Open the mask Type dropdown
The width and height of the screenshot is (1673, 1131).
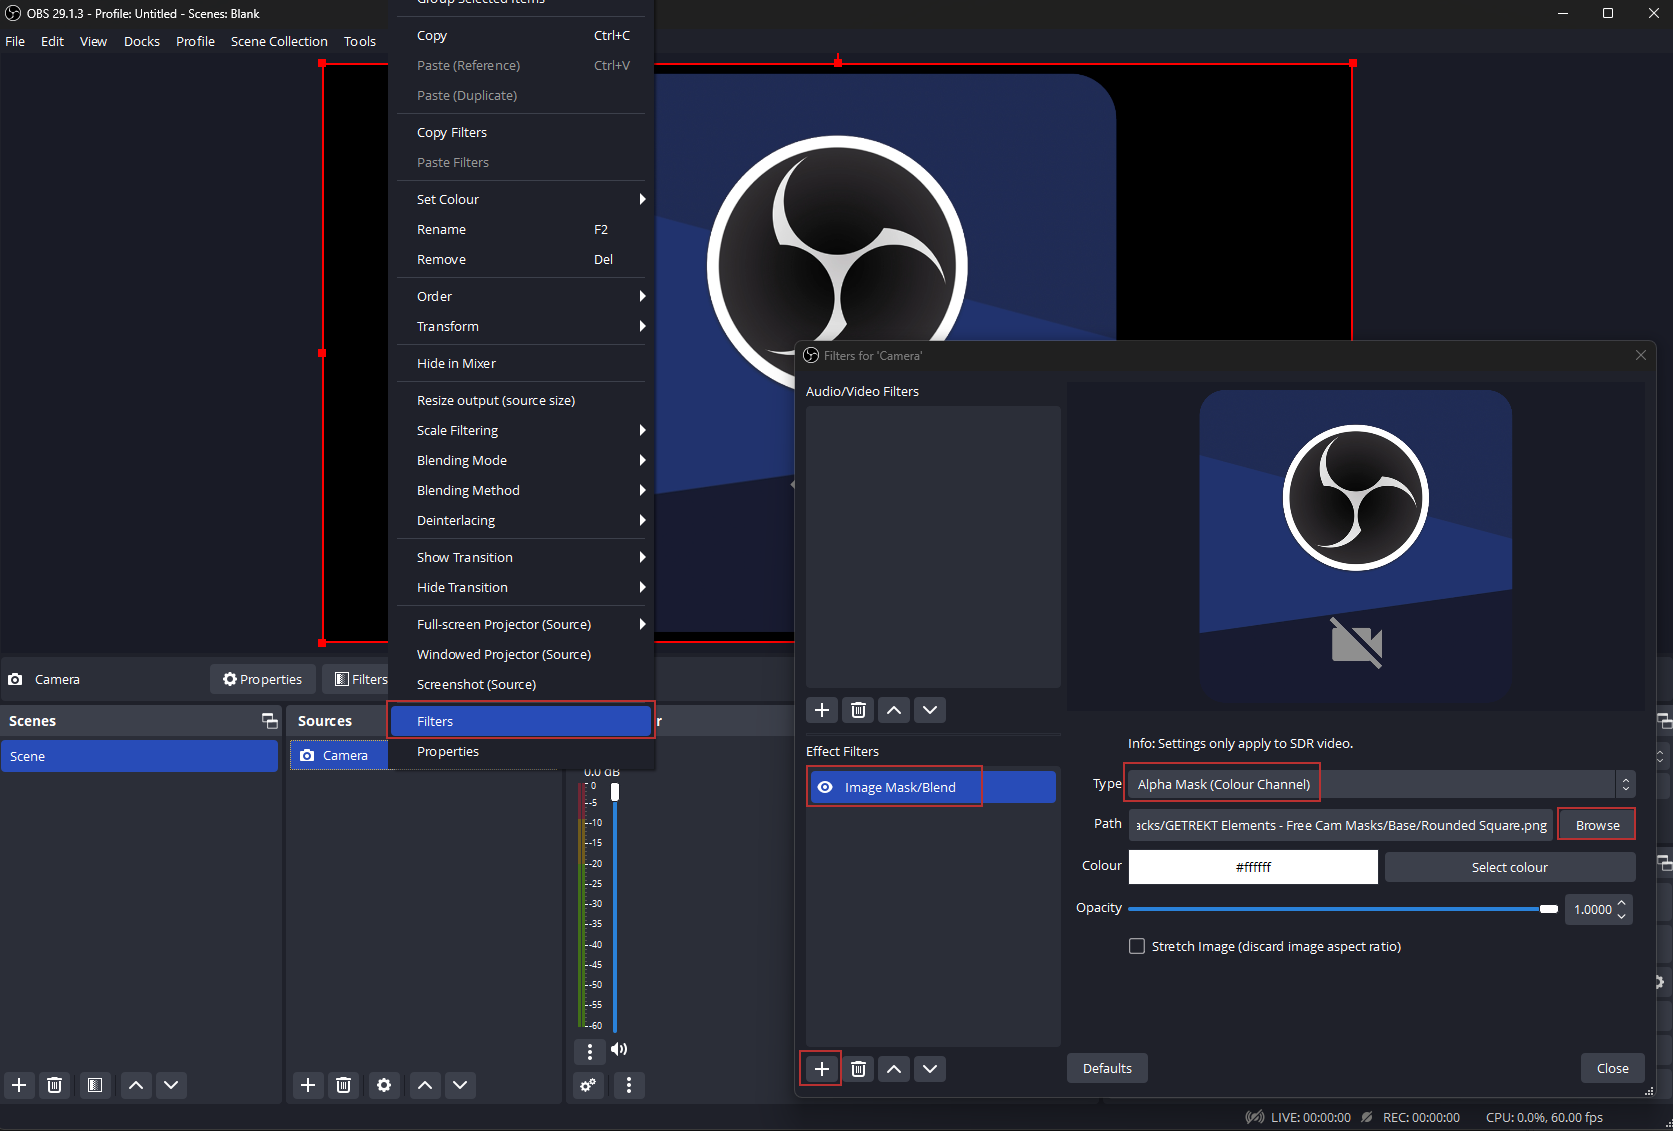click(1381, 784)
